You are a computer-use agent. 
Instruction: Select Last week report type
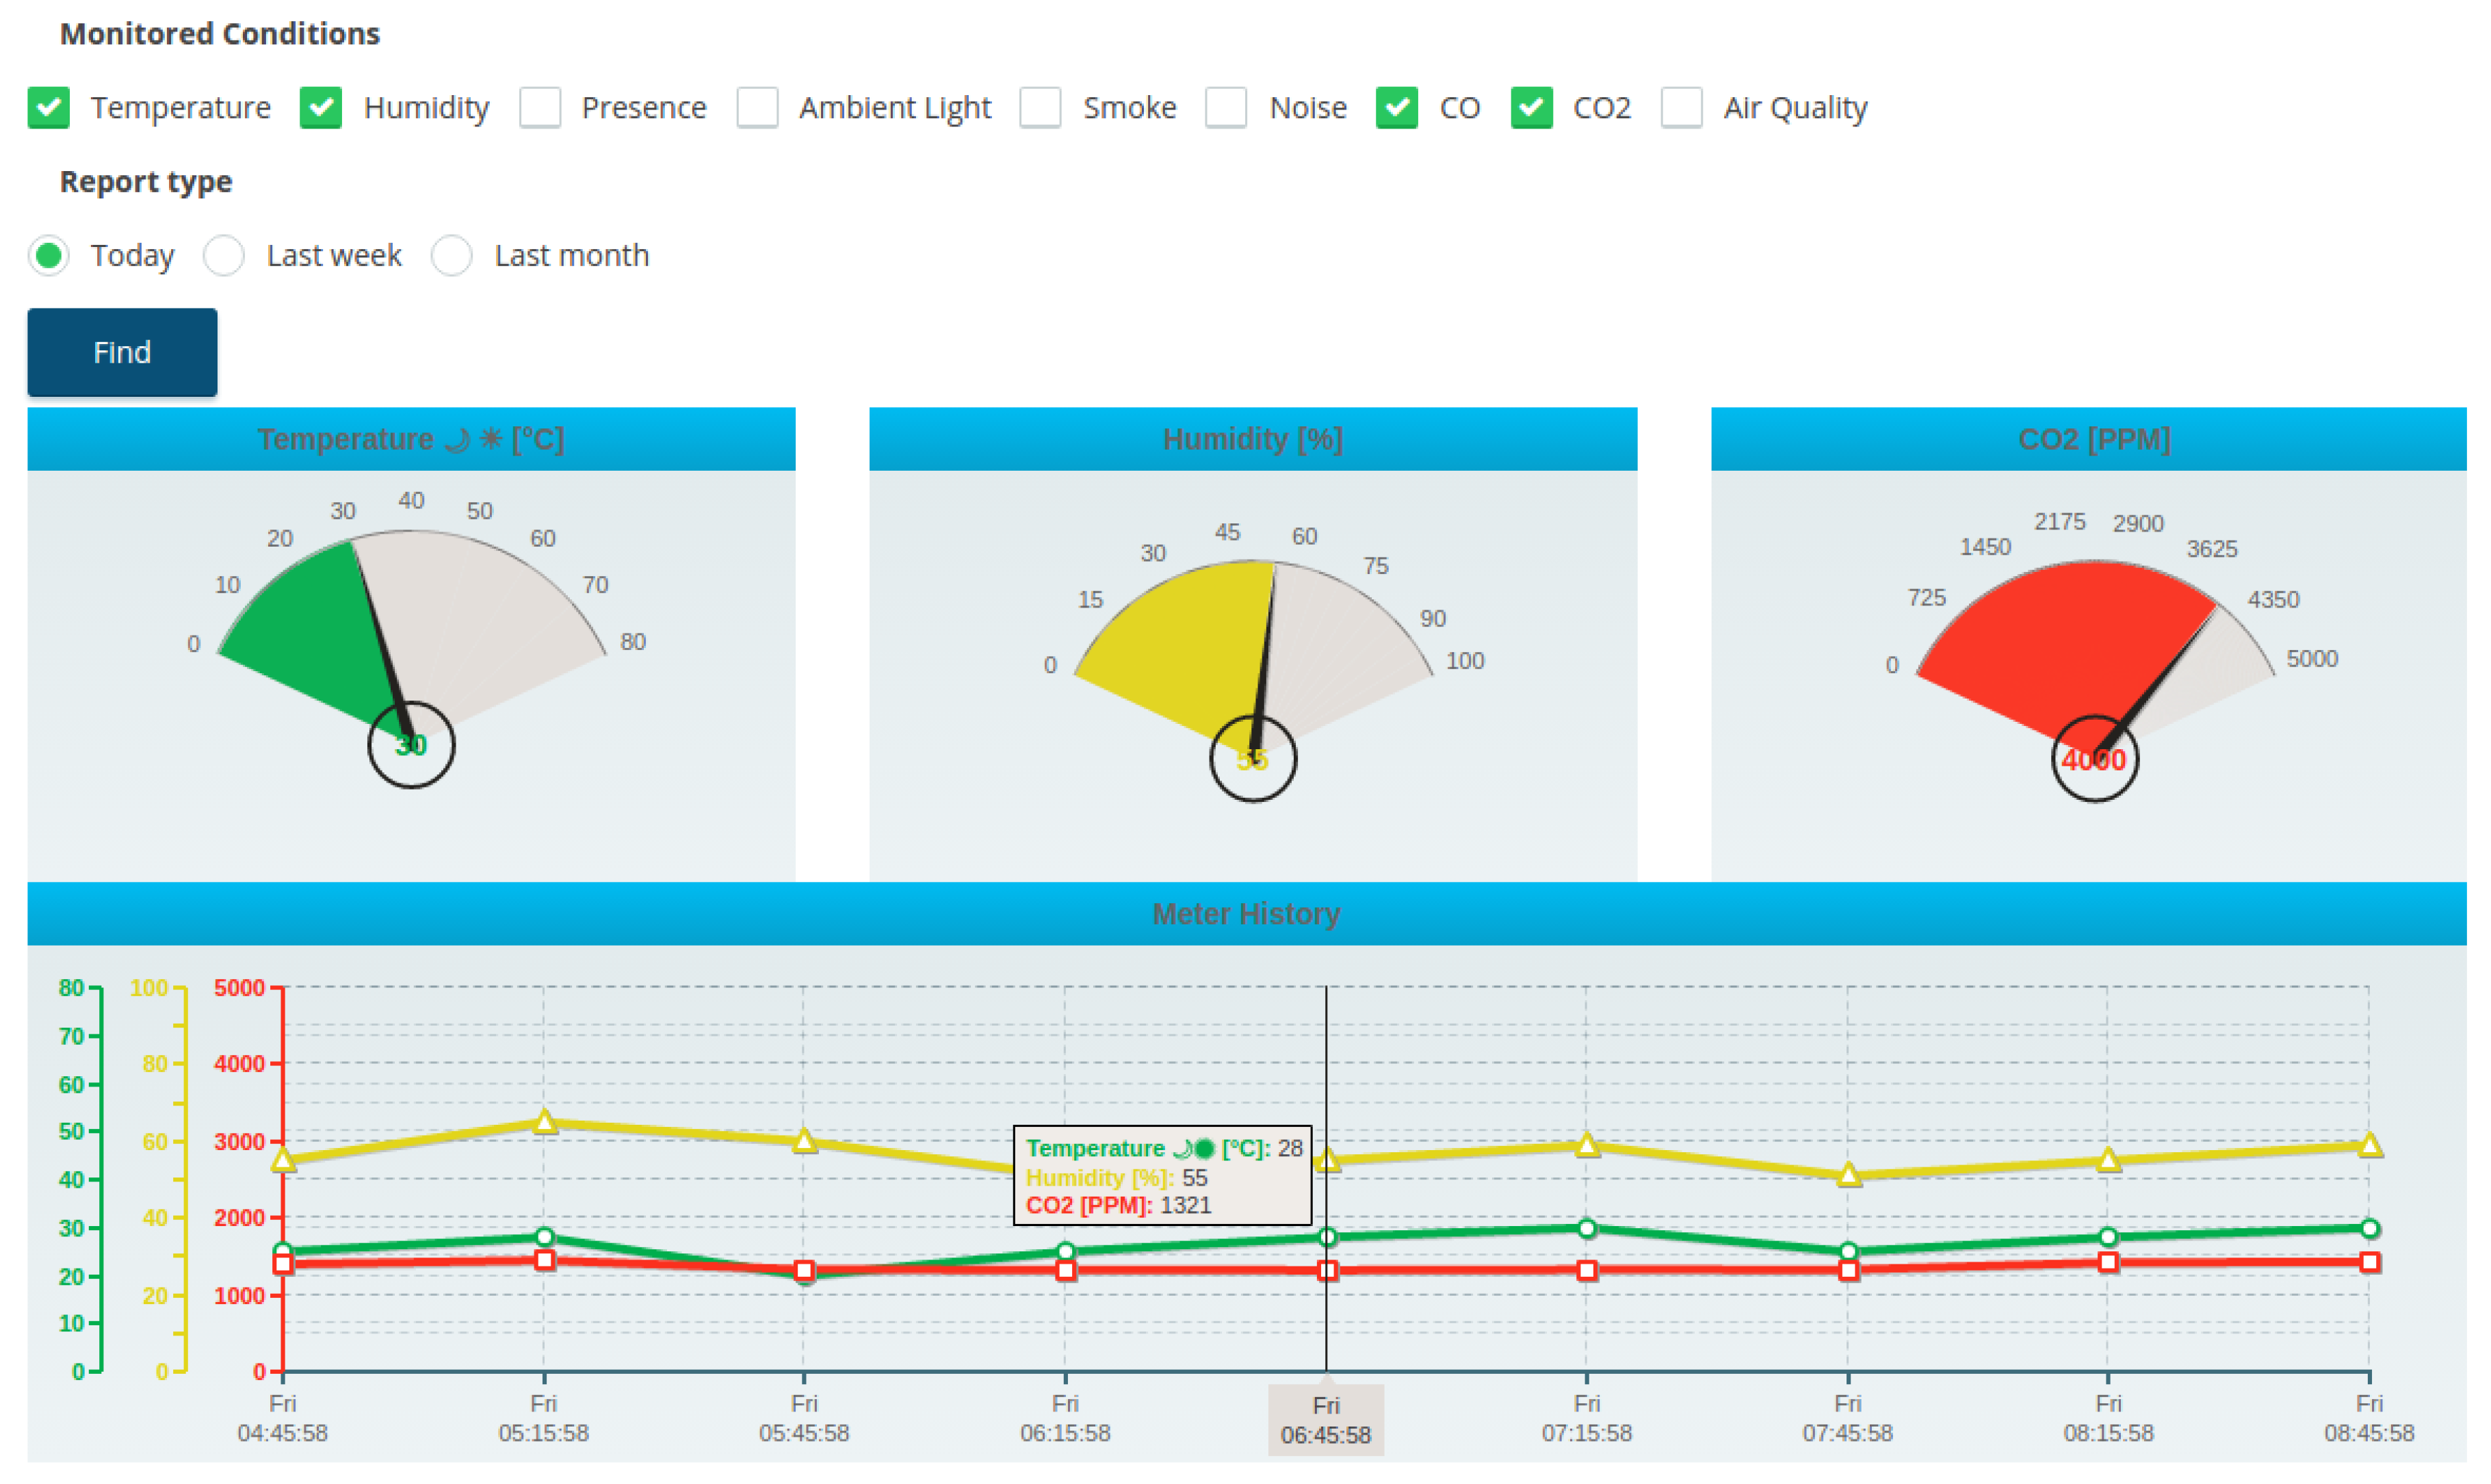click(224, 255)
